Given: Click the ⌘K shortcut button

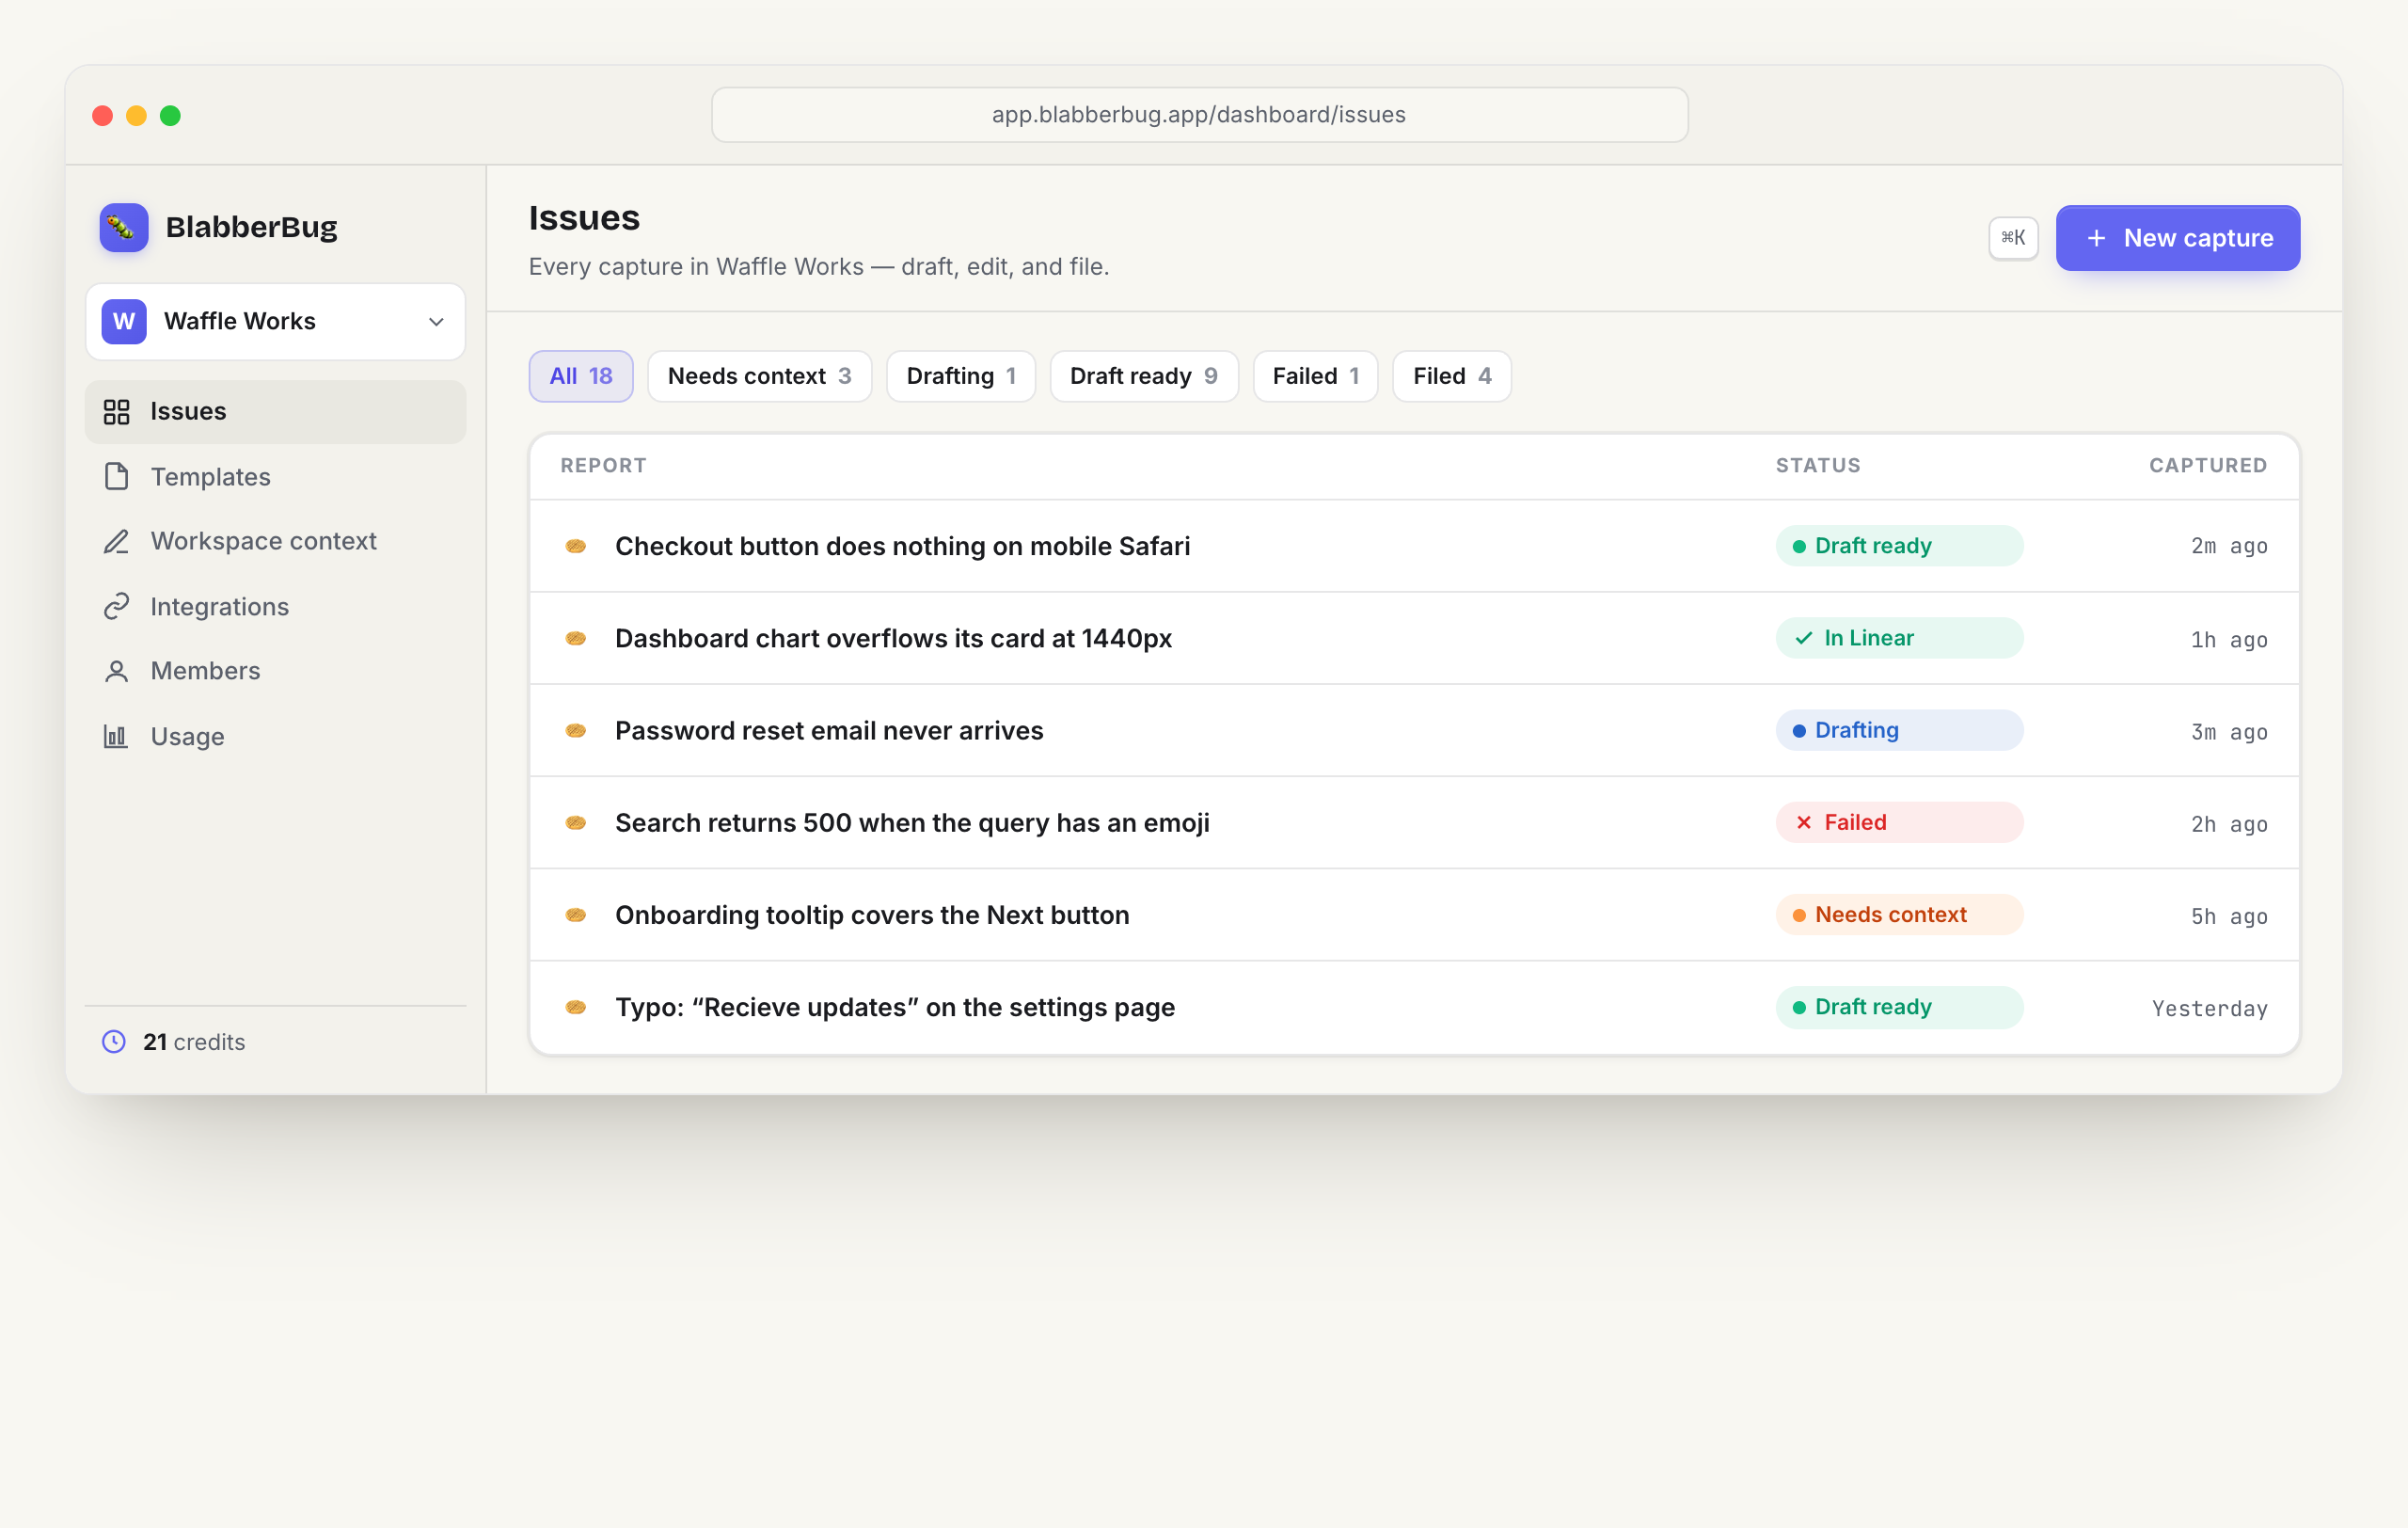Looking at the screenshot, I should coord(2013,238).
